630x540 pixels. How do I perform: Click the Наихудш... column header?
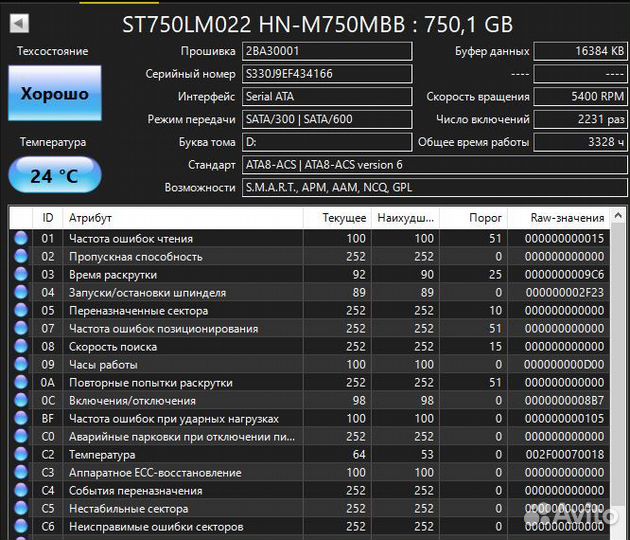coord(405,218)
